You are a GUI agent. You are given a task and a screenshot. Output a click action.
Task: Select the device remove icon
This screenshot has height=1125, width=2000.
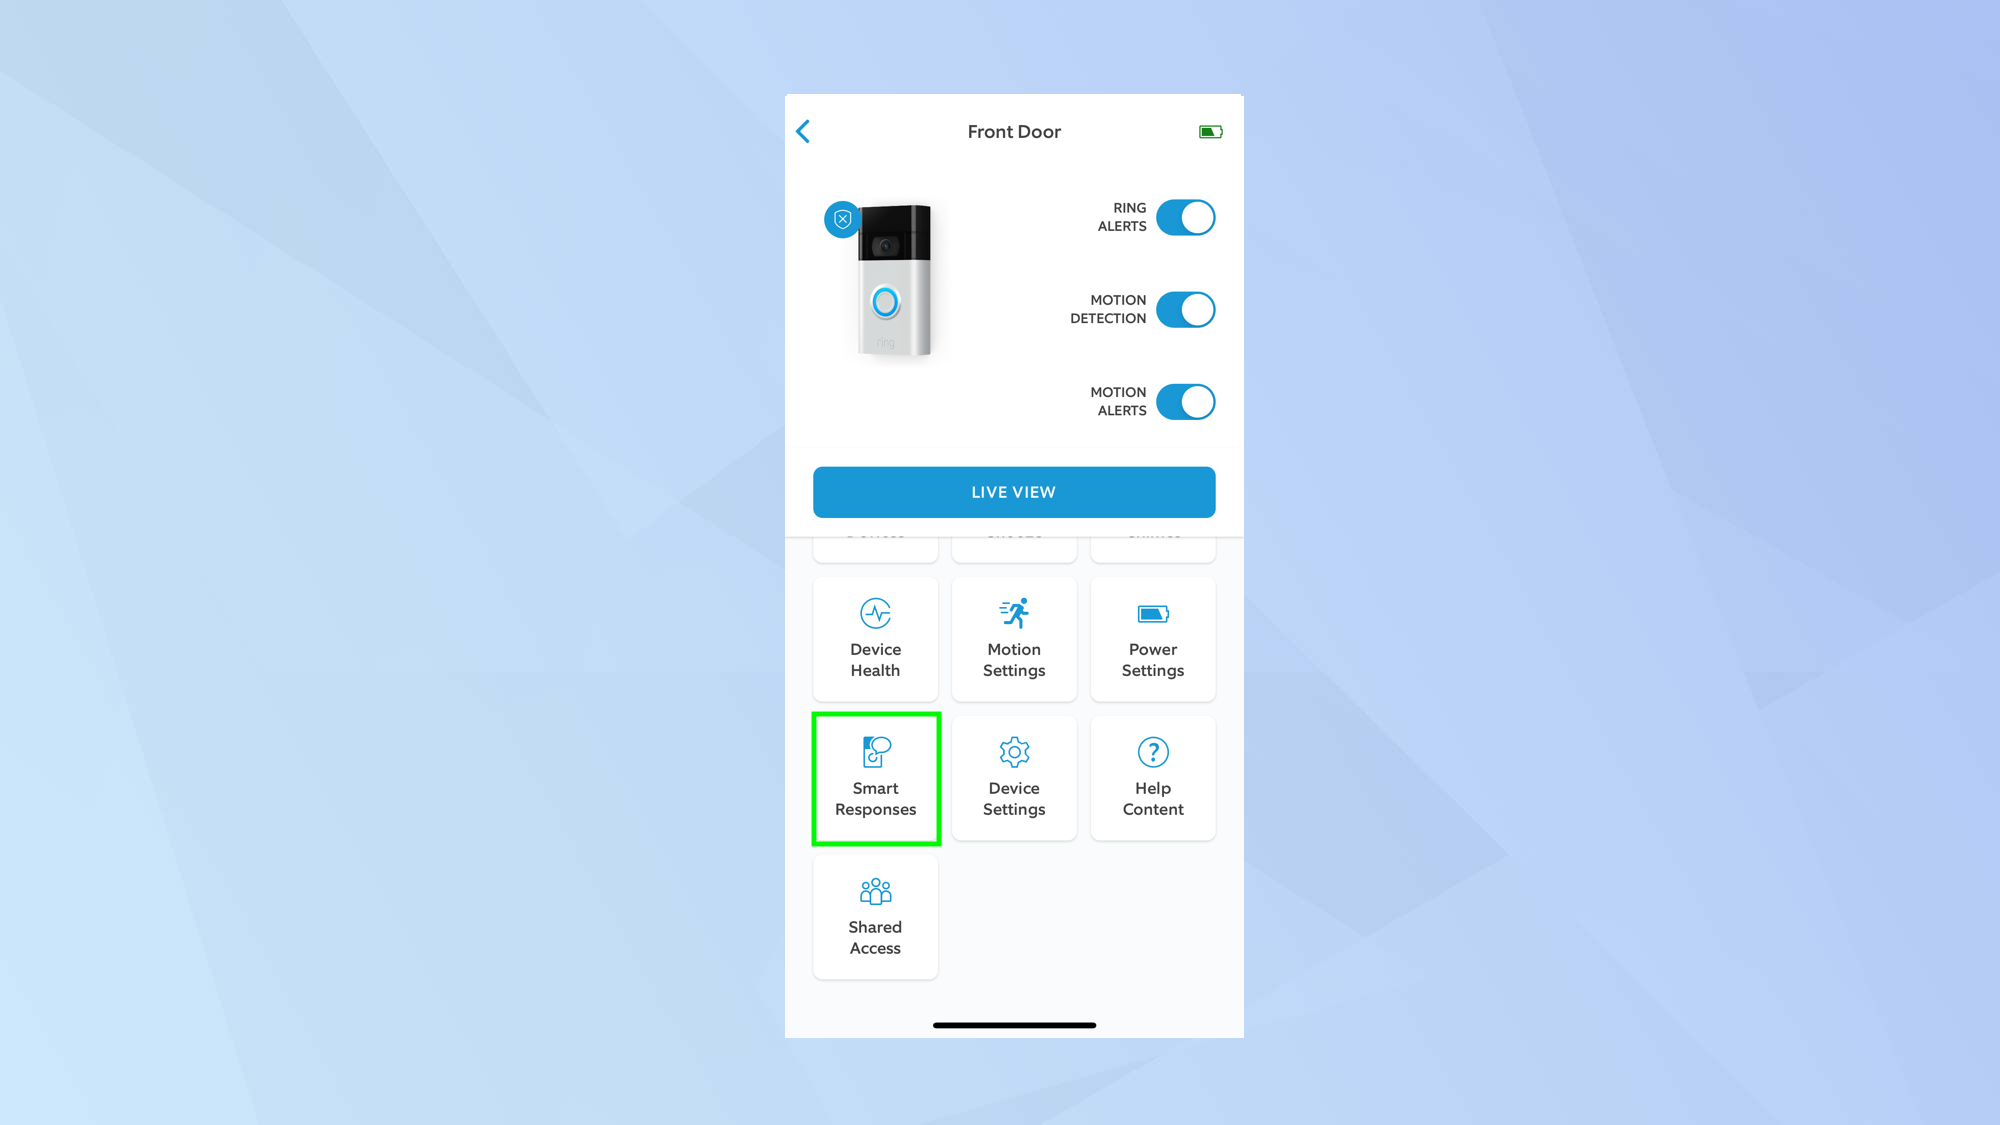coord(841,218)
